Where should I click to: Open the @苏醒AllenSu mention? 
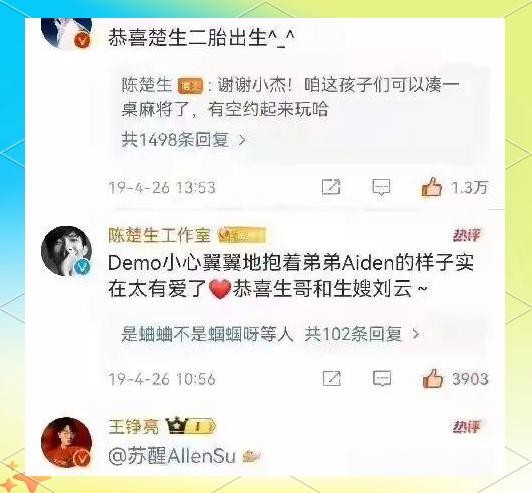(172, 456)
